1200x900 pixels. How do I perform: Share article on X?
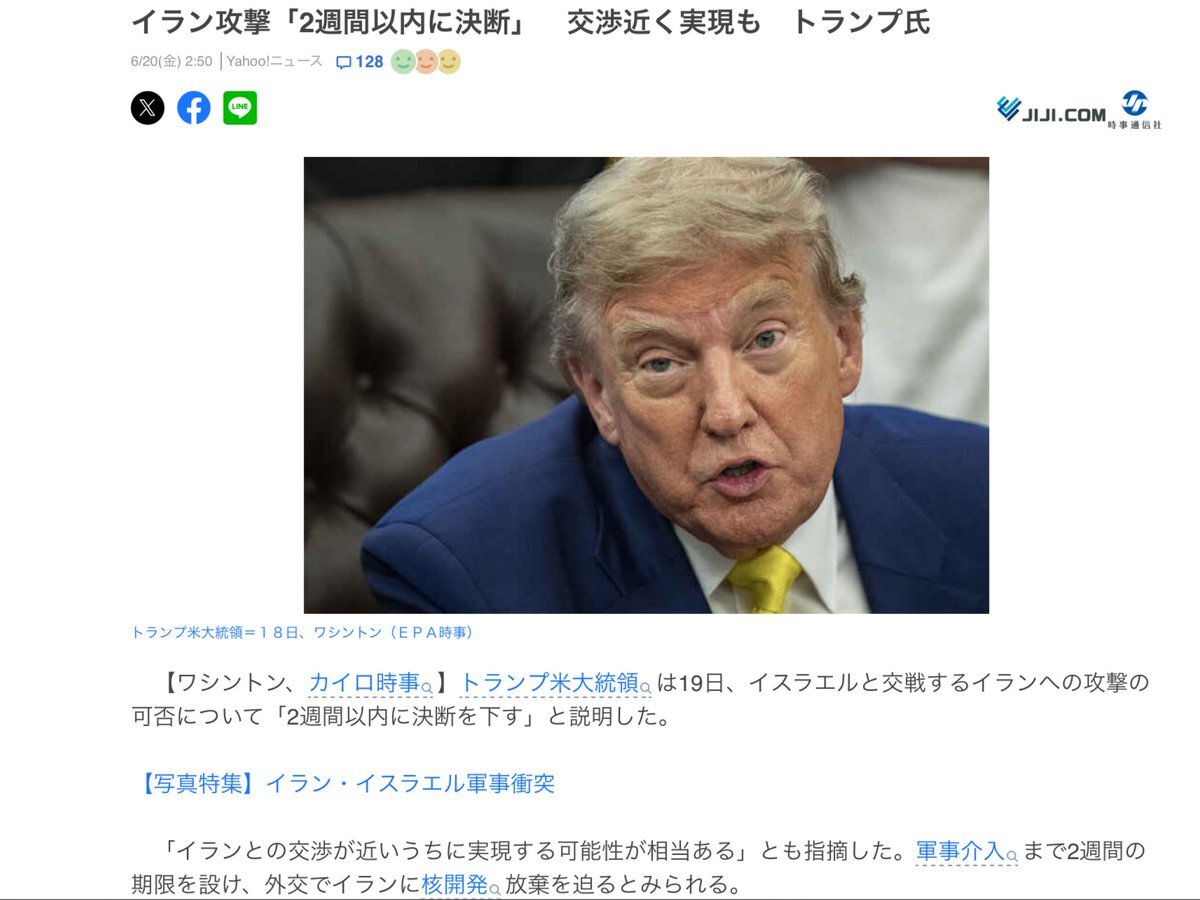tap(148, 108)
